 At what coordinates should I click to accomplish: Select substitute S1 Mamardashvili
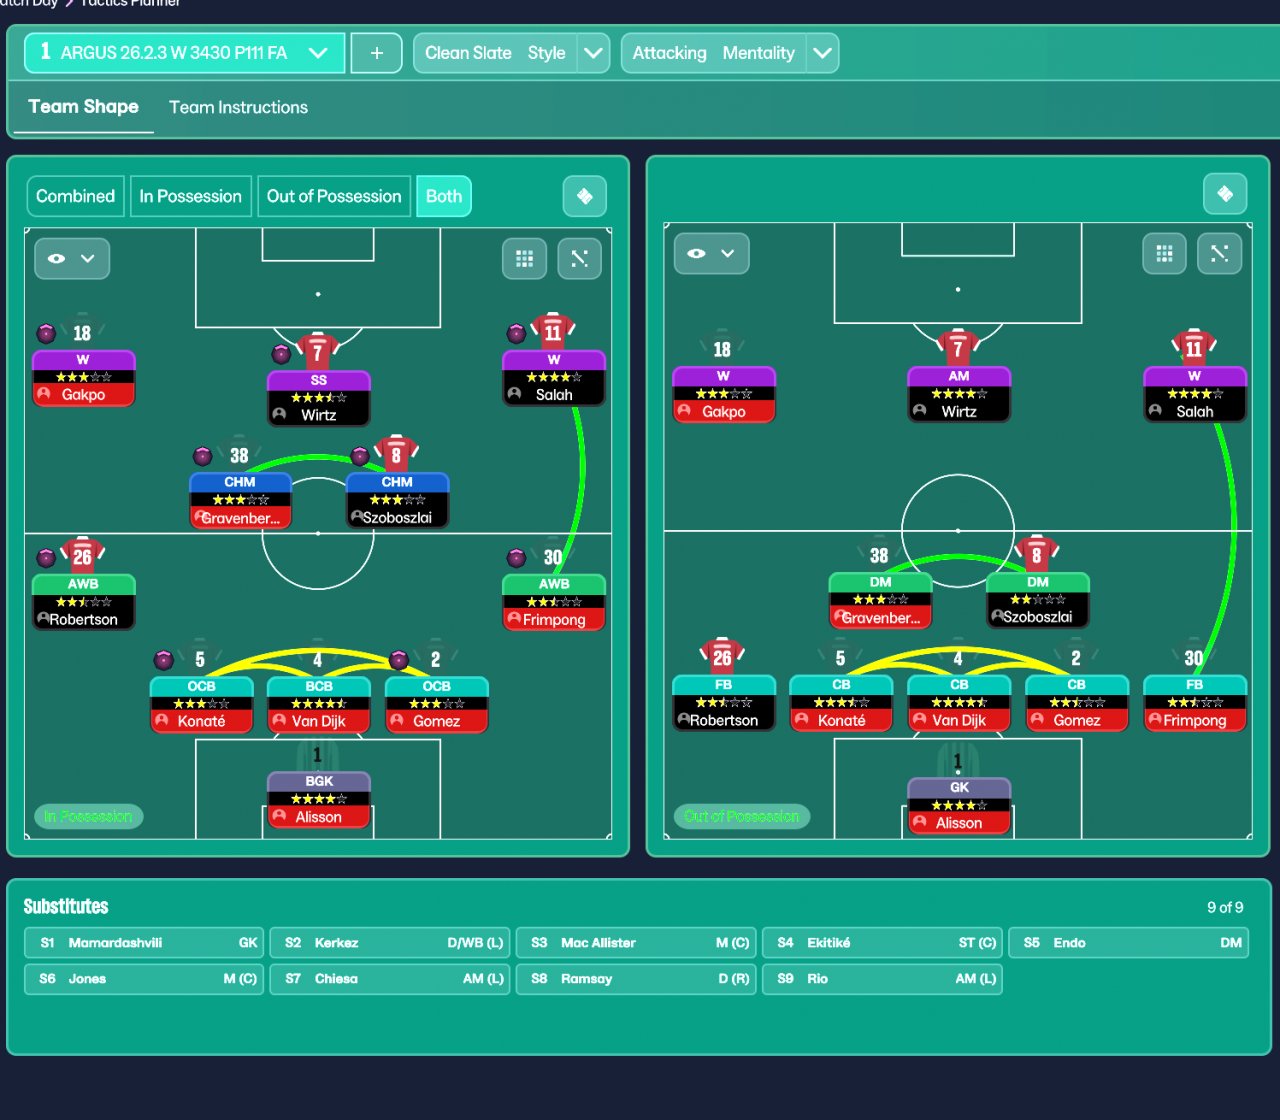coord(144,943)
